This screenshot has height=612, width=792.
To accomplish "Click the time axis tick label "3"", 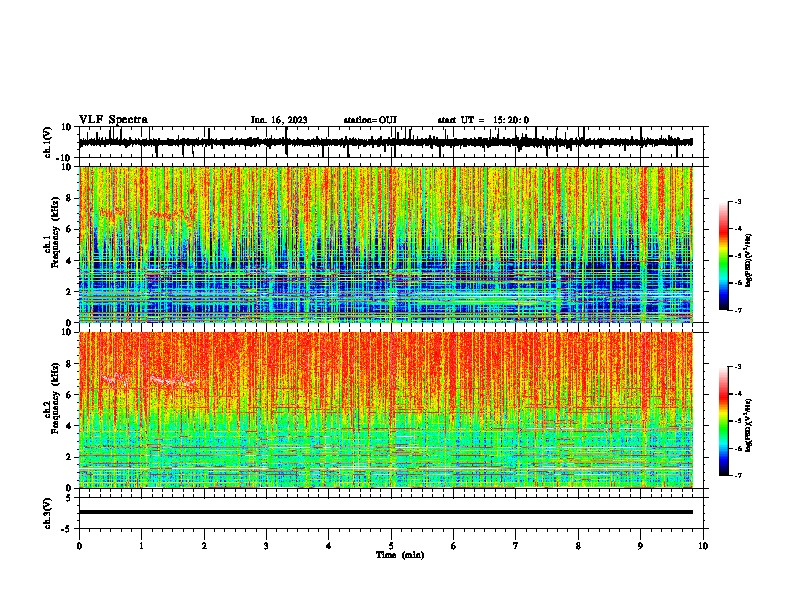I will (266, 546).
